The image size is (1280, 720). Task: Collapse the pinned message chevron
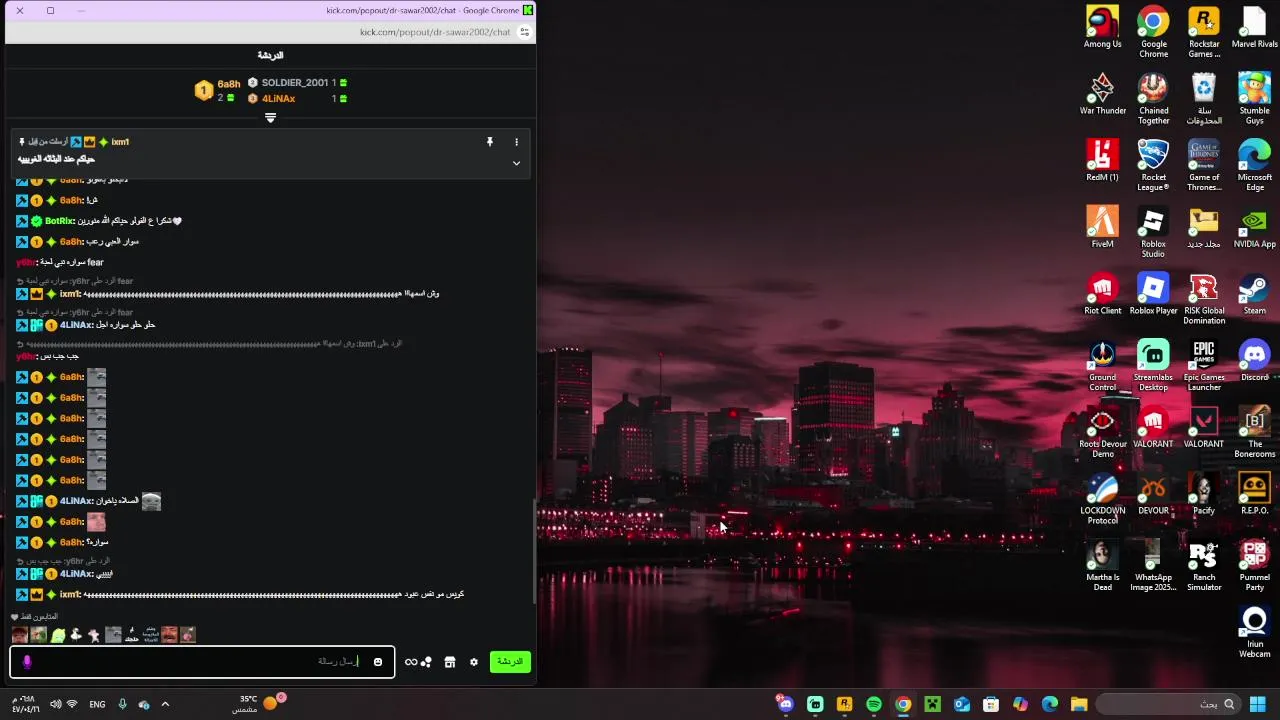[516, 163]
